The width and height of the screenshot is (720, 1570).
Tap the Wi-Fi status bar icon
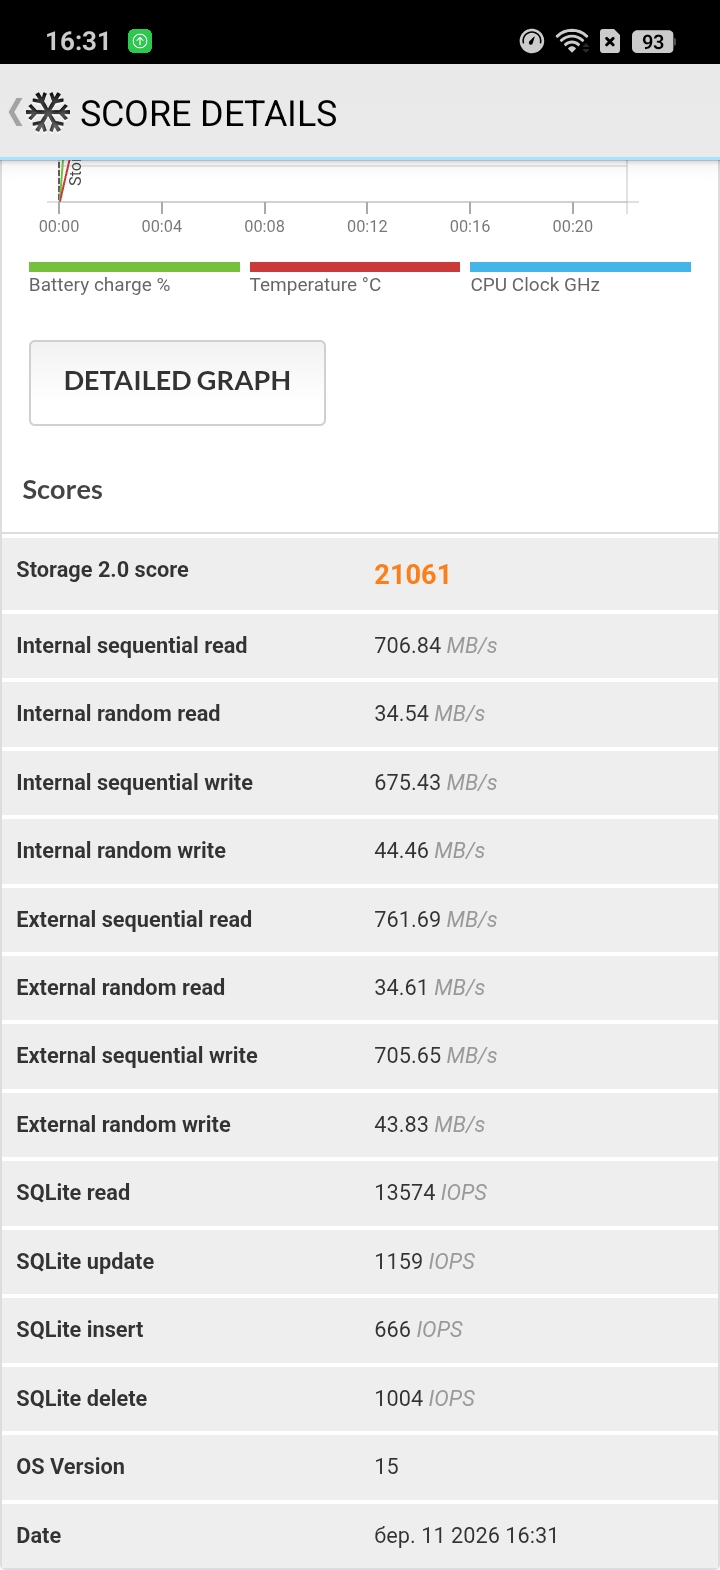point(572,41)
